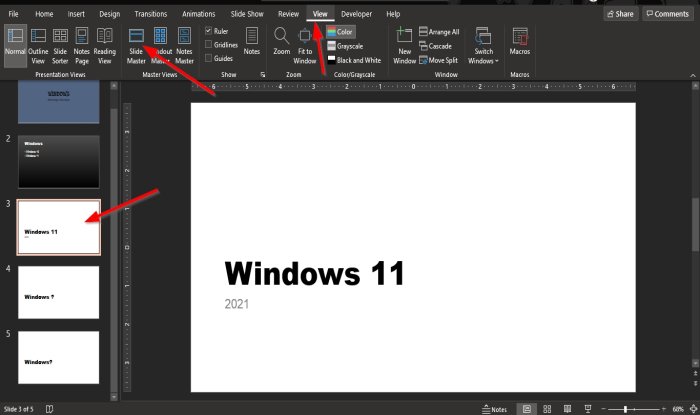Enable the Guides checkbox

tap(208, 58)
